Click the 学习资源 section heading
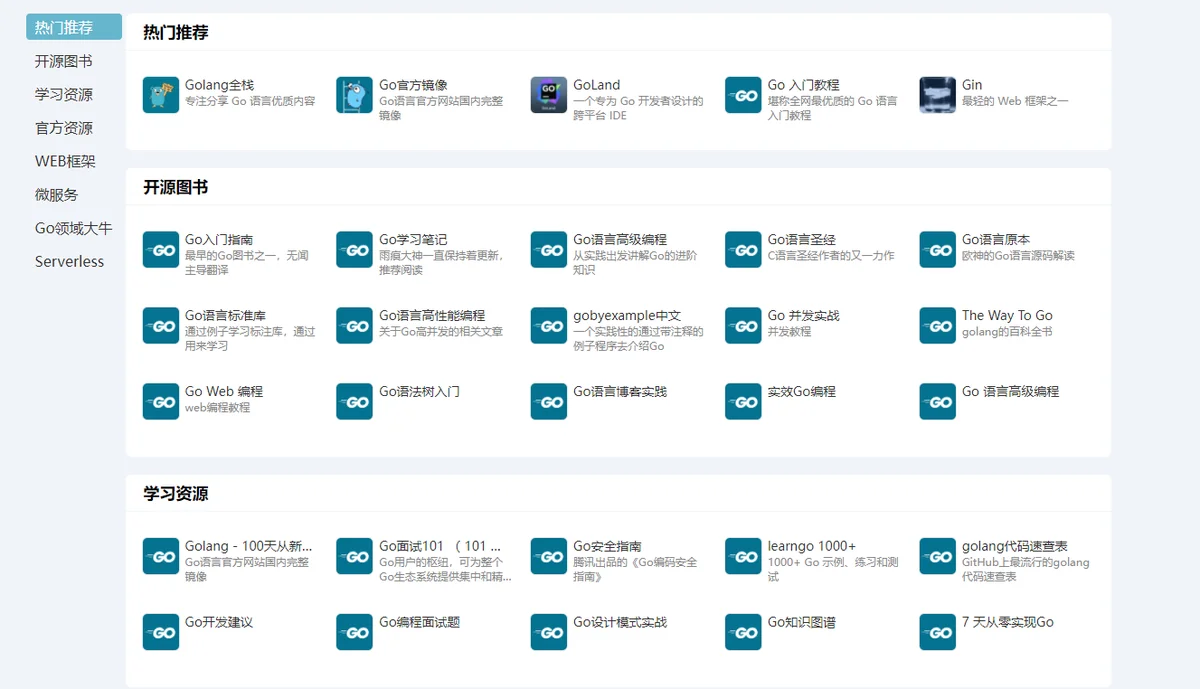 click(176, 494)
